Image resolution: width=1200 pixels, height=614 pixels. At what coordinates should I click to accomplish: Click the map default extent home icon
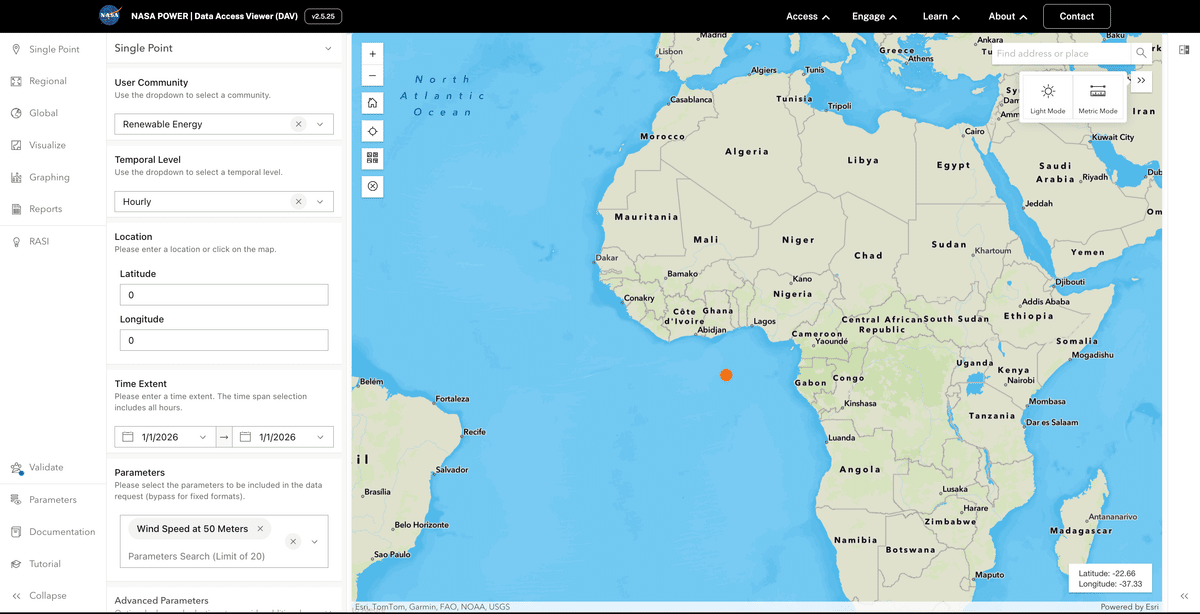[x=372, y=102]
